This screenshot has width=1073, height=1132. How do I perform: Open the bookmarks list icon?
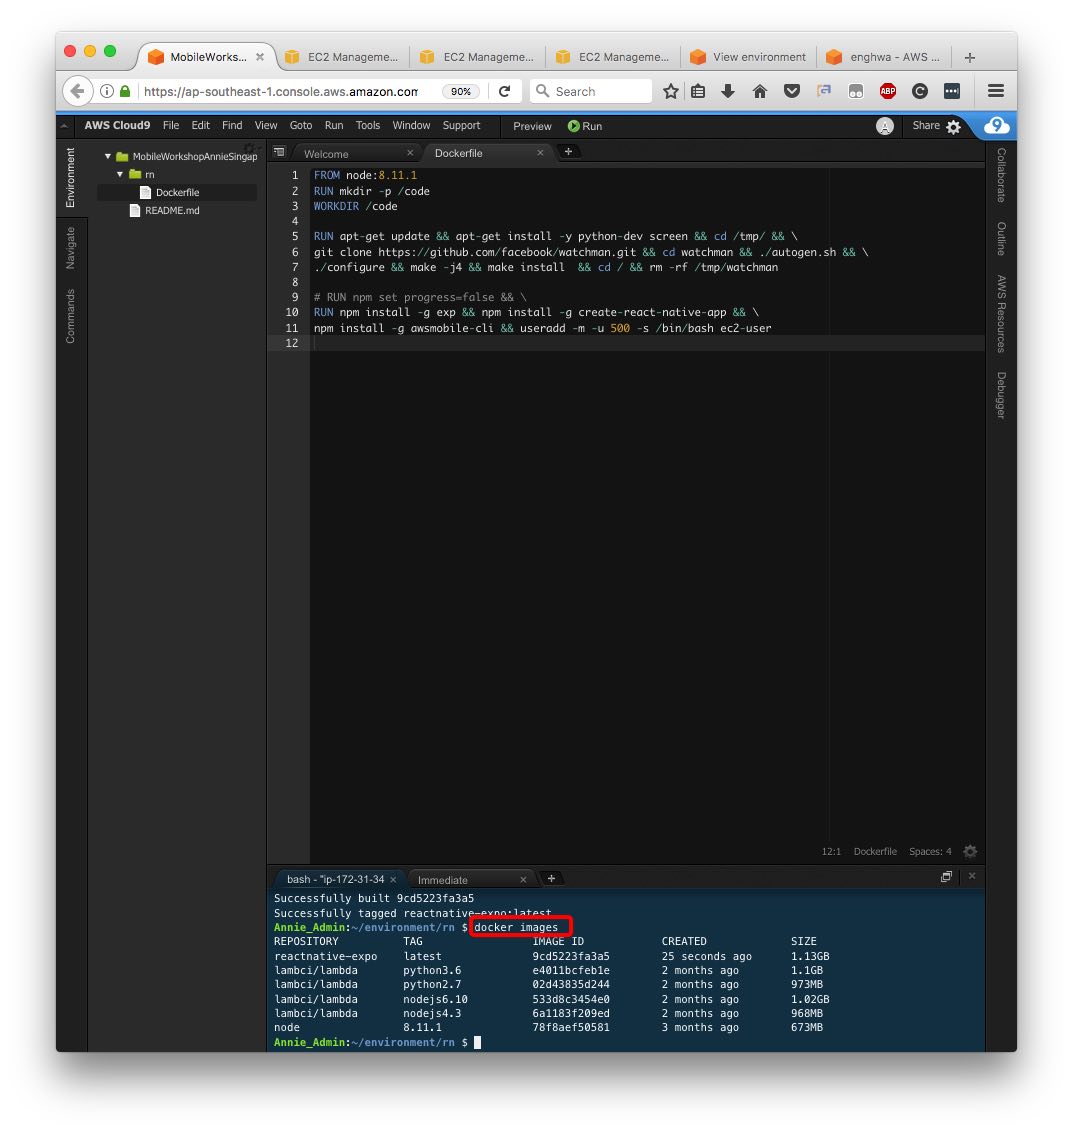(x=698, y=91)
